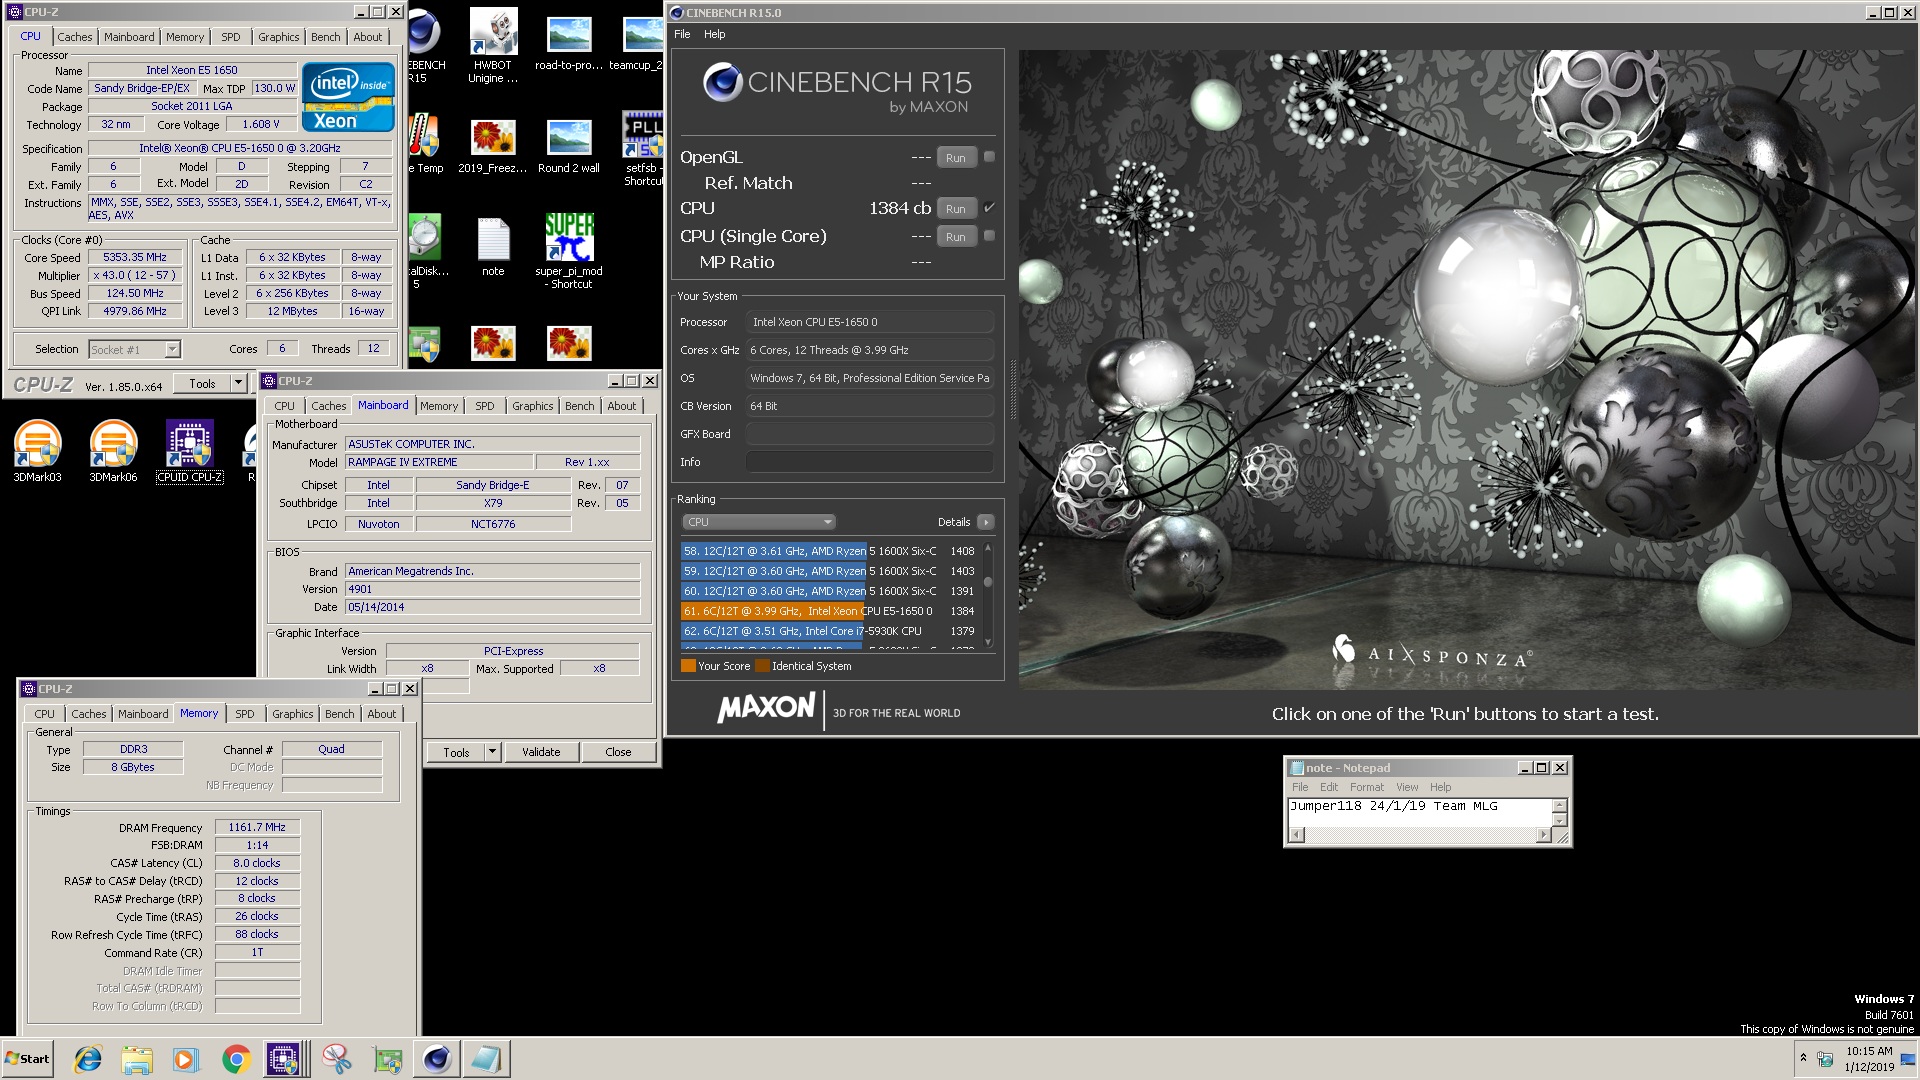Open the teamcup image file on desktop

(x=641, y=45)
